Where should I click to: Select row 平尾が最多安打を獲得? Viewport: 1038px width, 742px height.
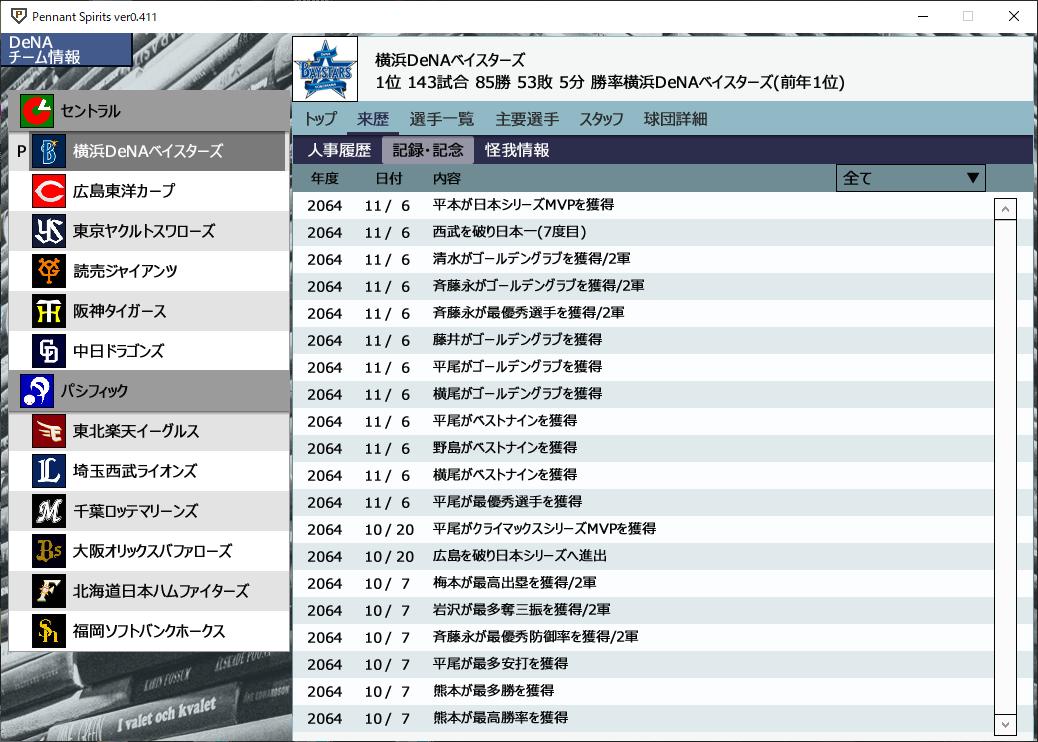pyautogui.click(x=642, y=665)
